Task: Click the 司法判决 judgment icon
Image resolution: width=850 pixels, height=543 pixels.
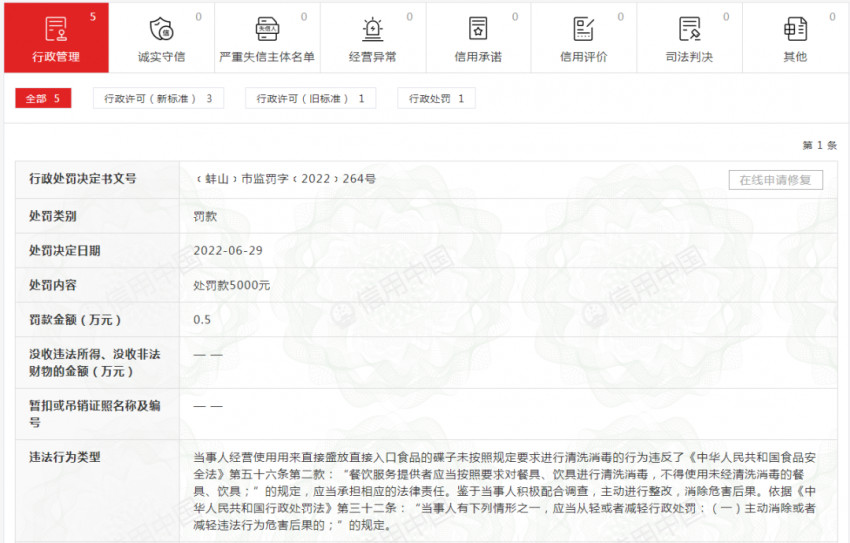Action: 689,28
